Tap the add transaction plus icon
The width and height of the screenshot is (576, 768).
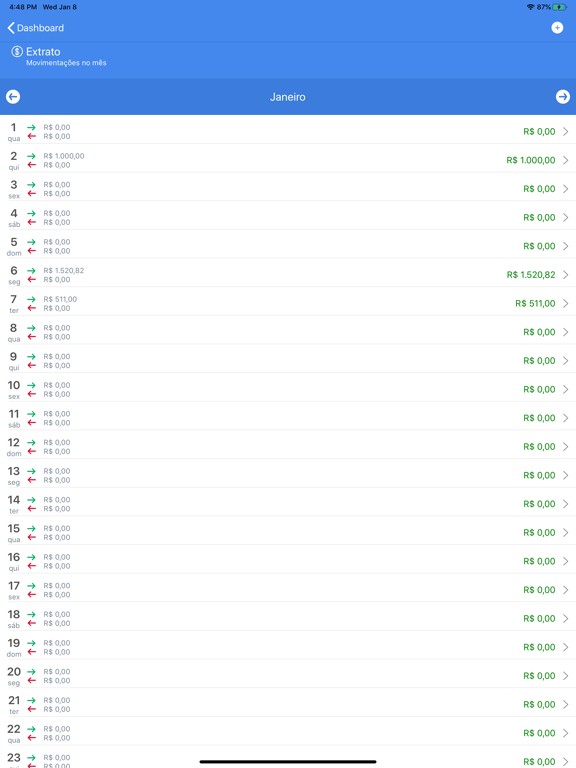(x=557, y=28)
